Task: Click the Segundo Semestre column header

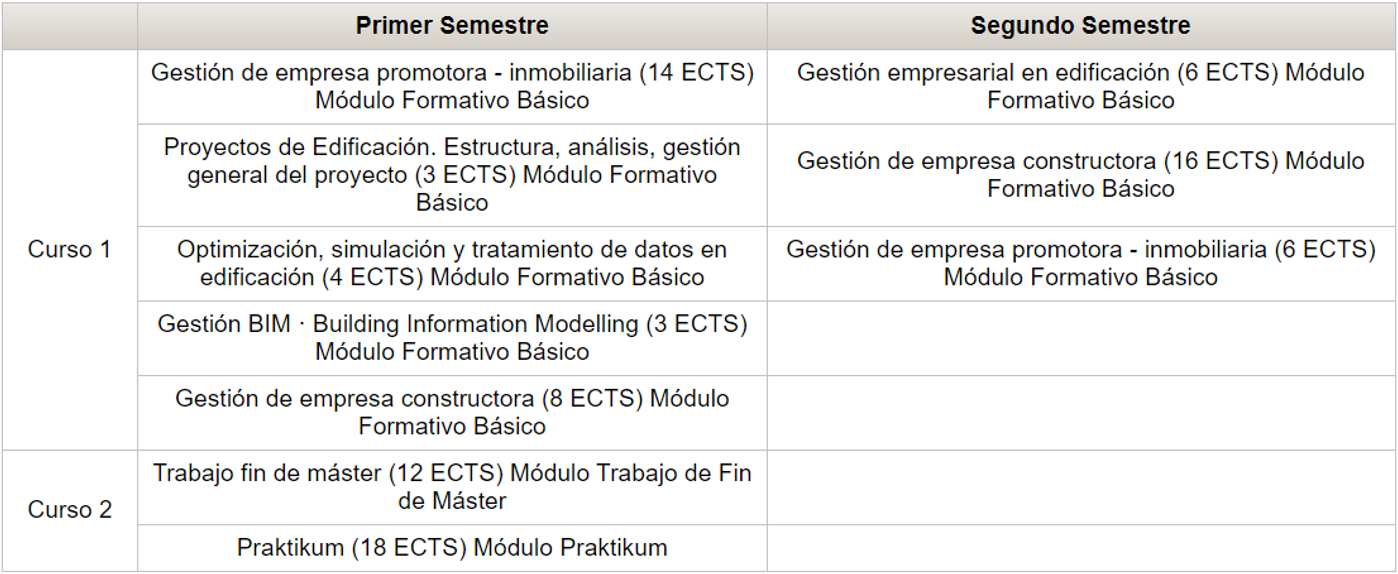Action: coord(1081,26)
